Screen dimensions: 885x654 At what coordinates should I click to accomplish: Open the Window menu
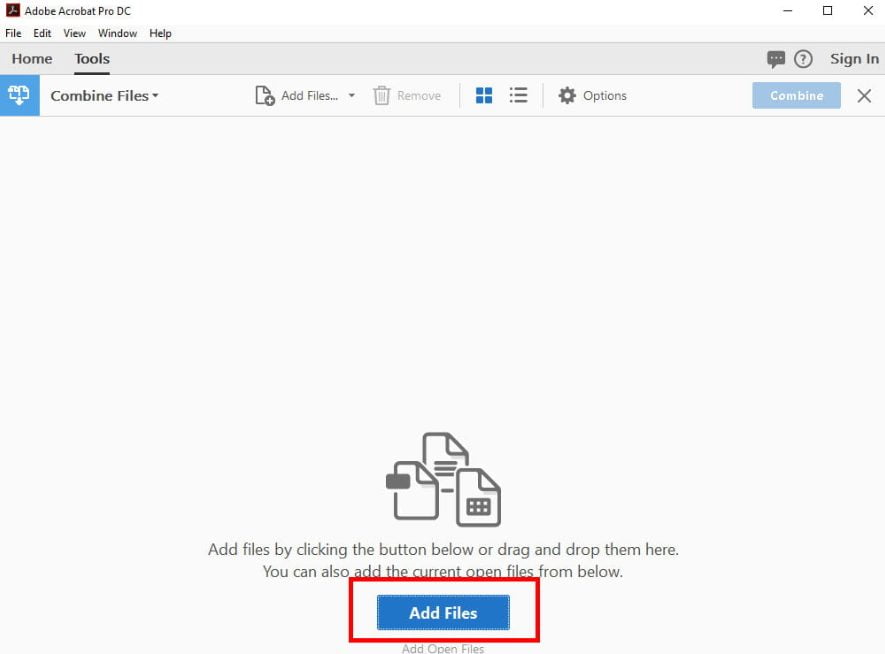pyautogui.click(x=117, y=33)
